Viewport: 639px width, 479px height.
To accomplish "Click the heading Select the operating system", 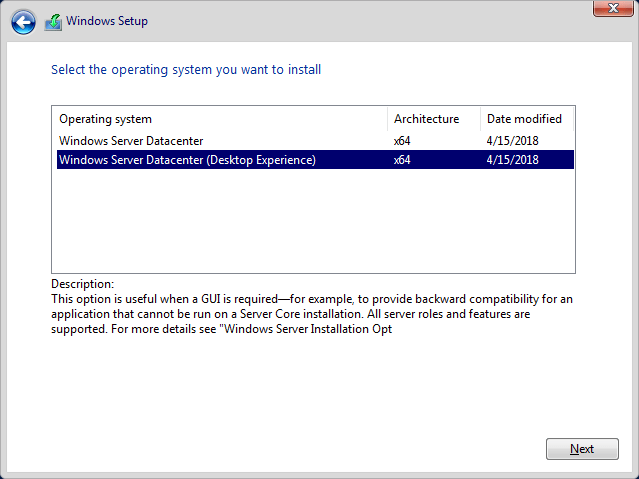I will click(x=186, y=69).
